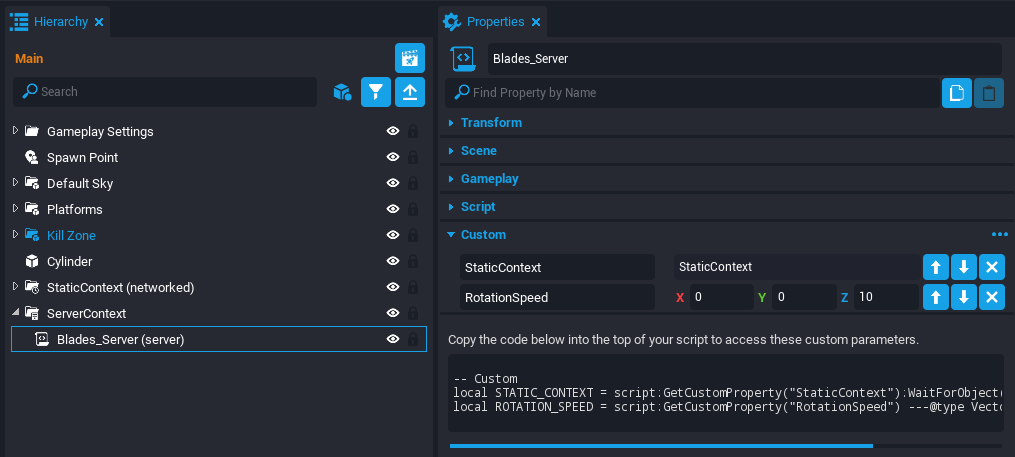
Task: Collapse the ServerContext tree node
Action: tap(15, 313)
